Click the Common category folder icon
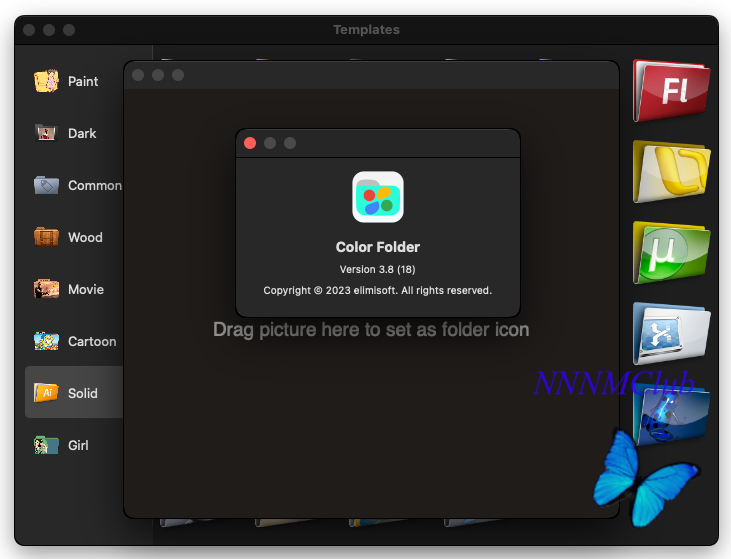Image resolution: width=731 pixels, height=559 pixels. pyautogui.click(x=46, y=185)
